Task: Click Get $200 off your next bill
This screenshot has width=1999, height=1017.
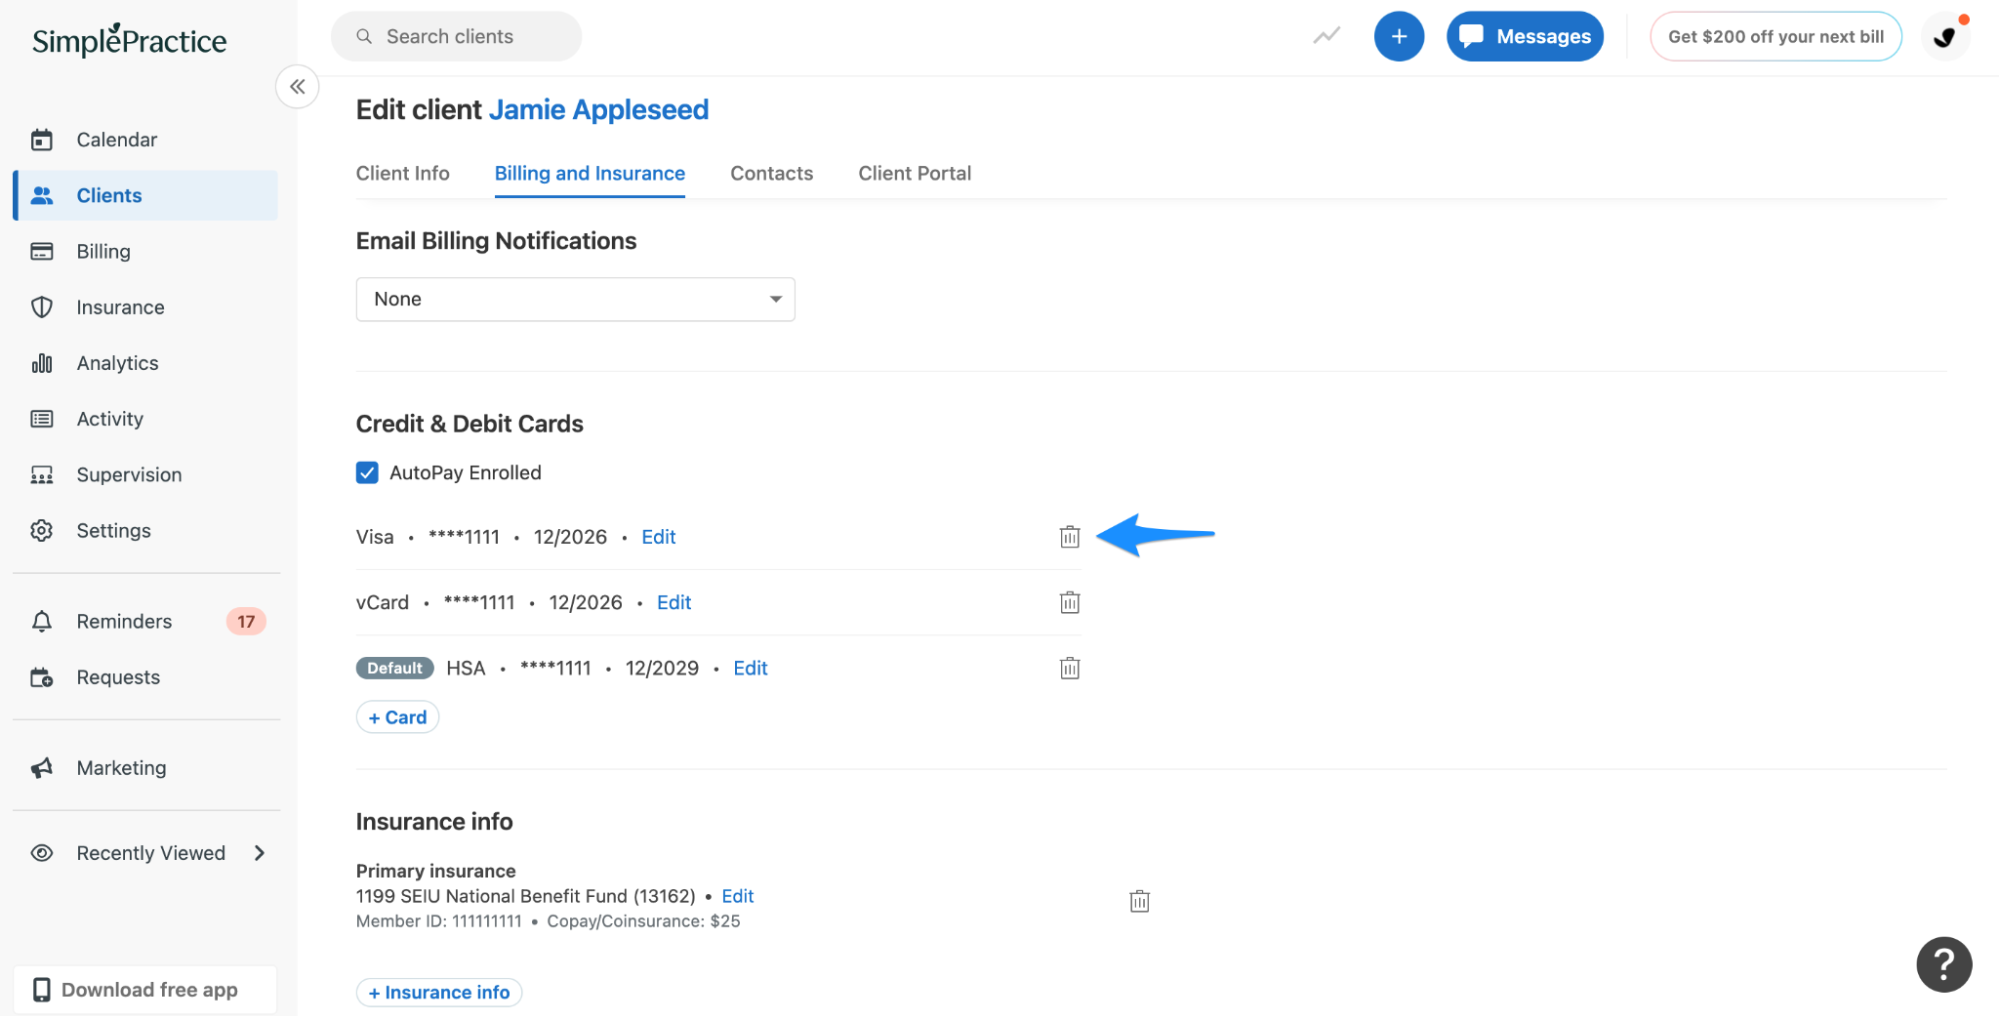Action: coord(1775,37)
